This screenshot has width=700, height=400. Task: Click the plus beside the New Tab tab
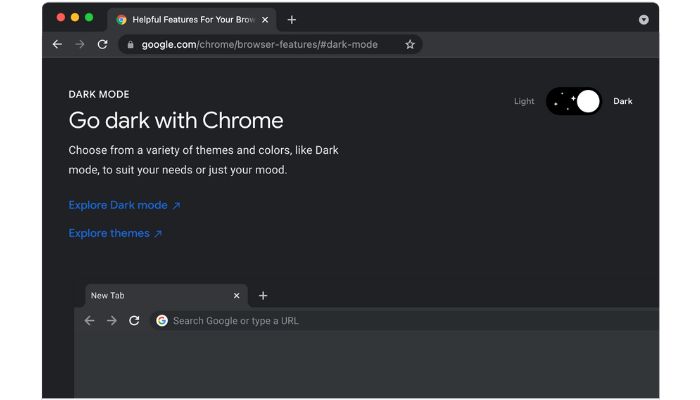(263, 296)
